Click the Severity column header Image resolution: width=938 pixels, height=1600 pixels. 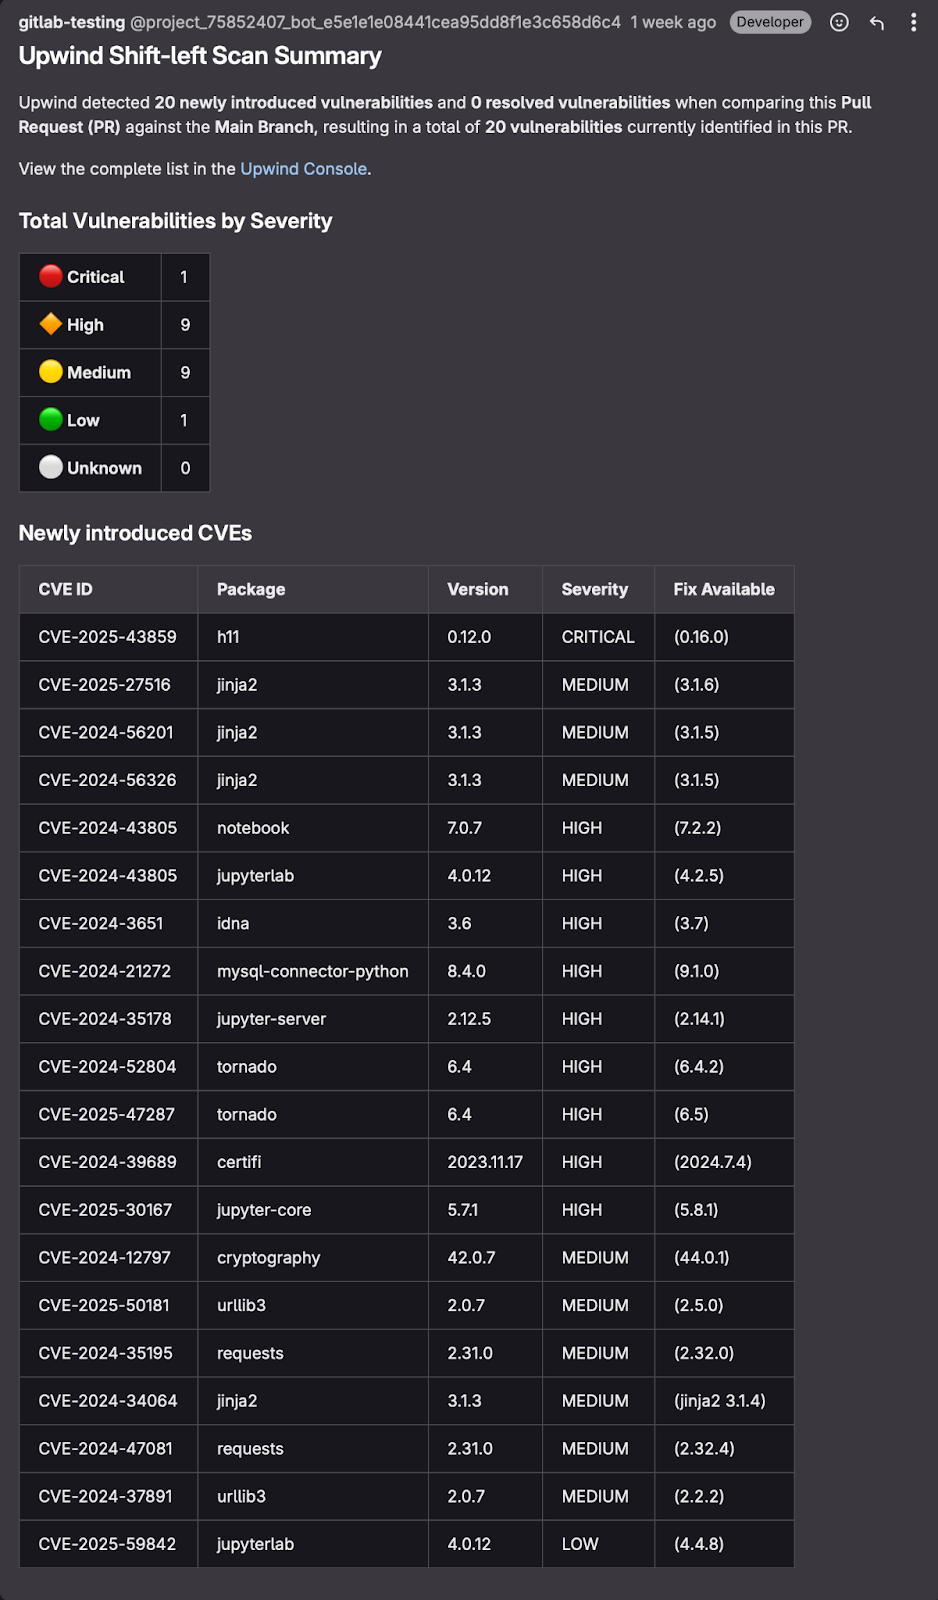click(594, 589)
